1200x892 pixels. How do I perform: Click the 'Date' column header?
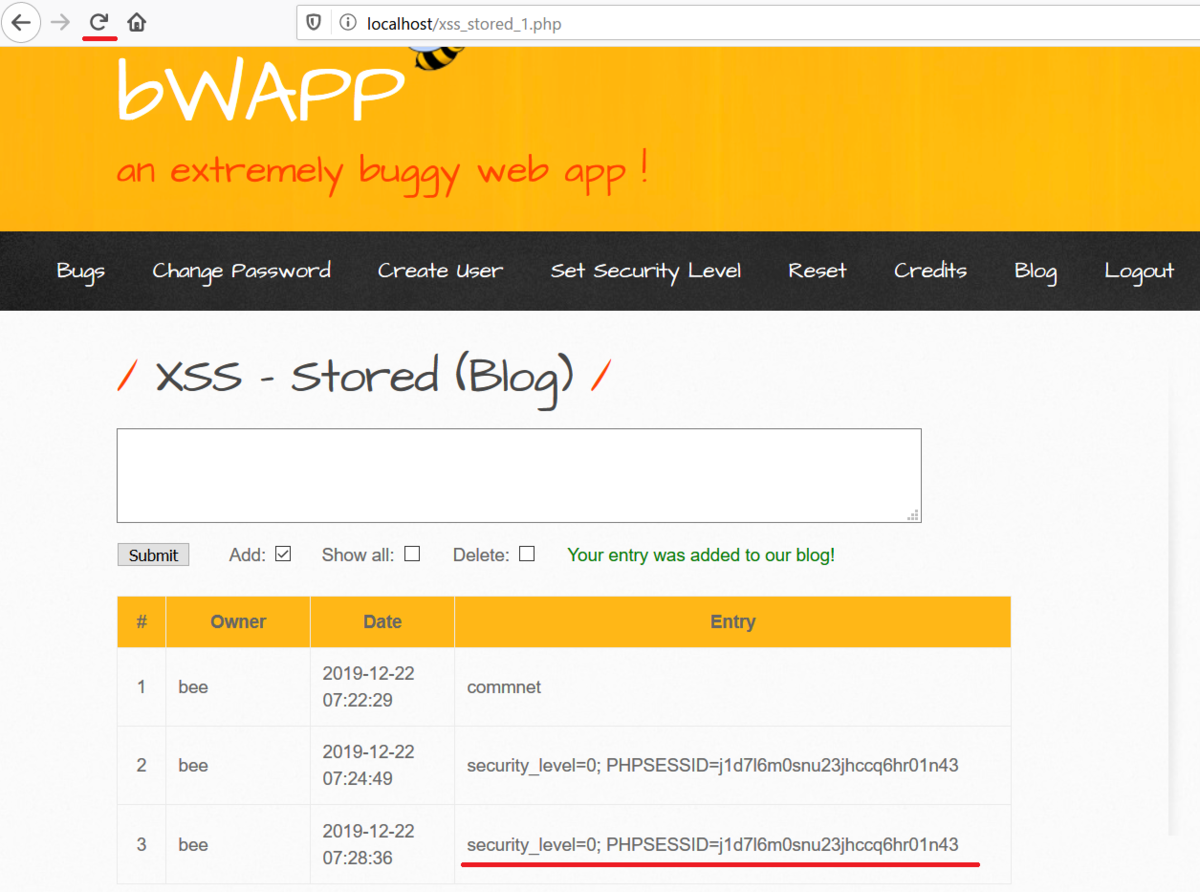pyautogui.click(x=382, y=622)
